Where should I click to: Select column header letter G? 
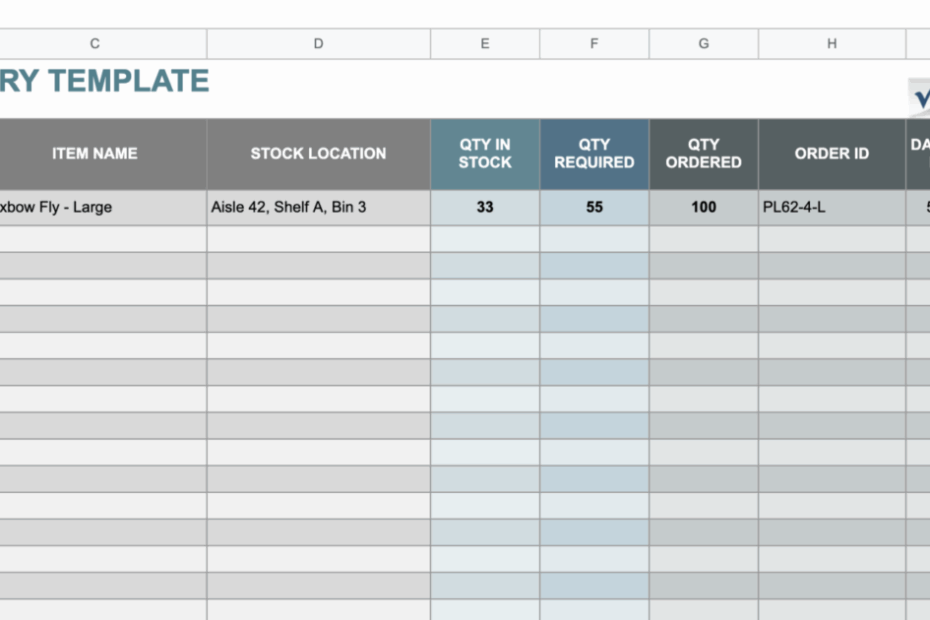(x=703, y=43)
